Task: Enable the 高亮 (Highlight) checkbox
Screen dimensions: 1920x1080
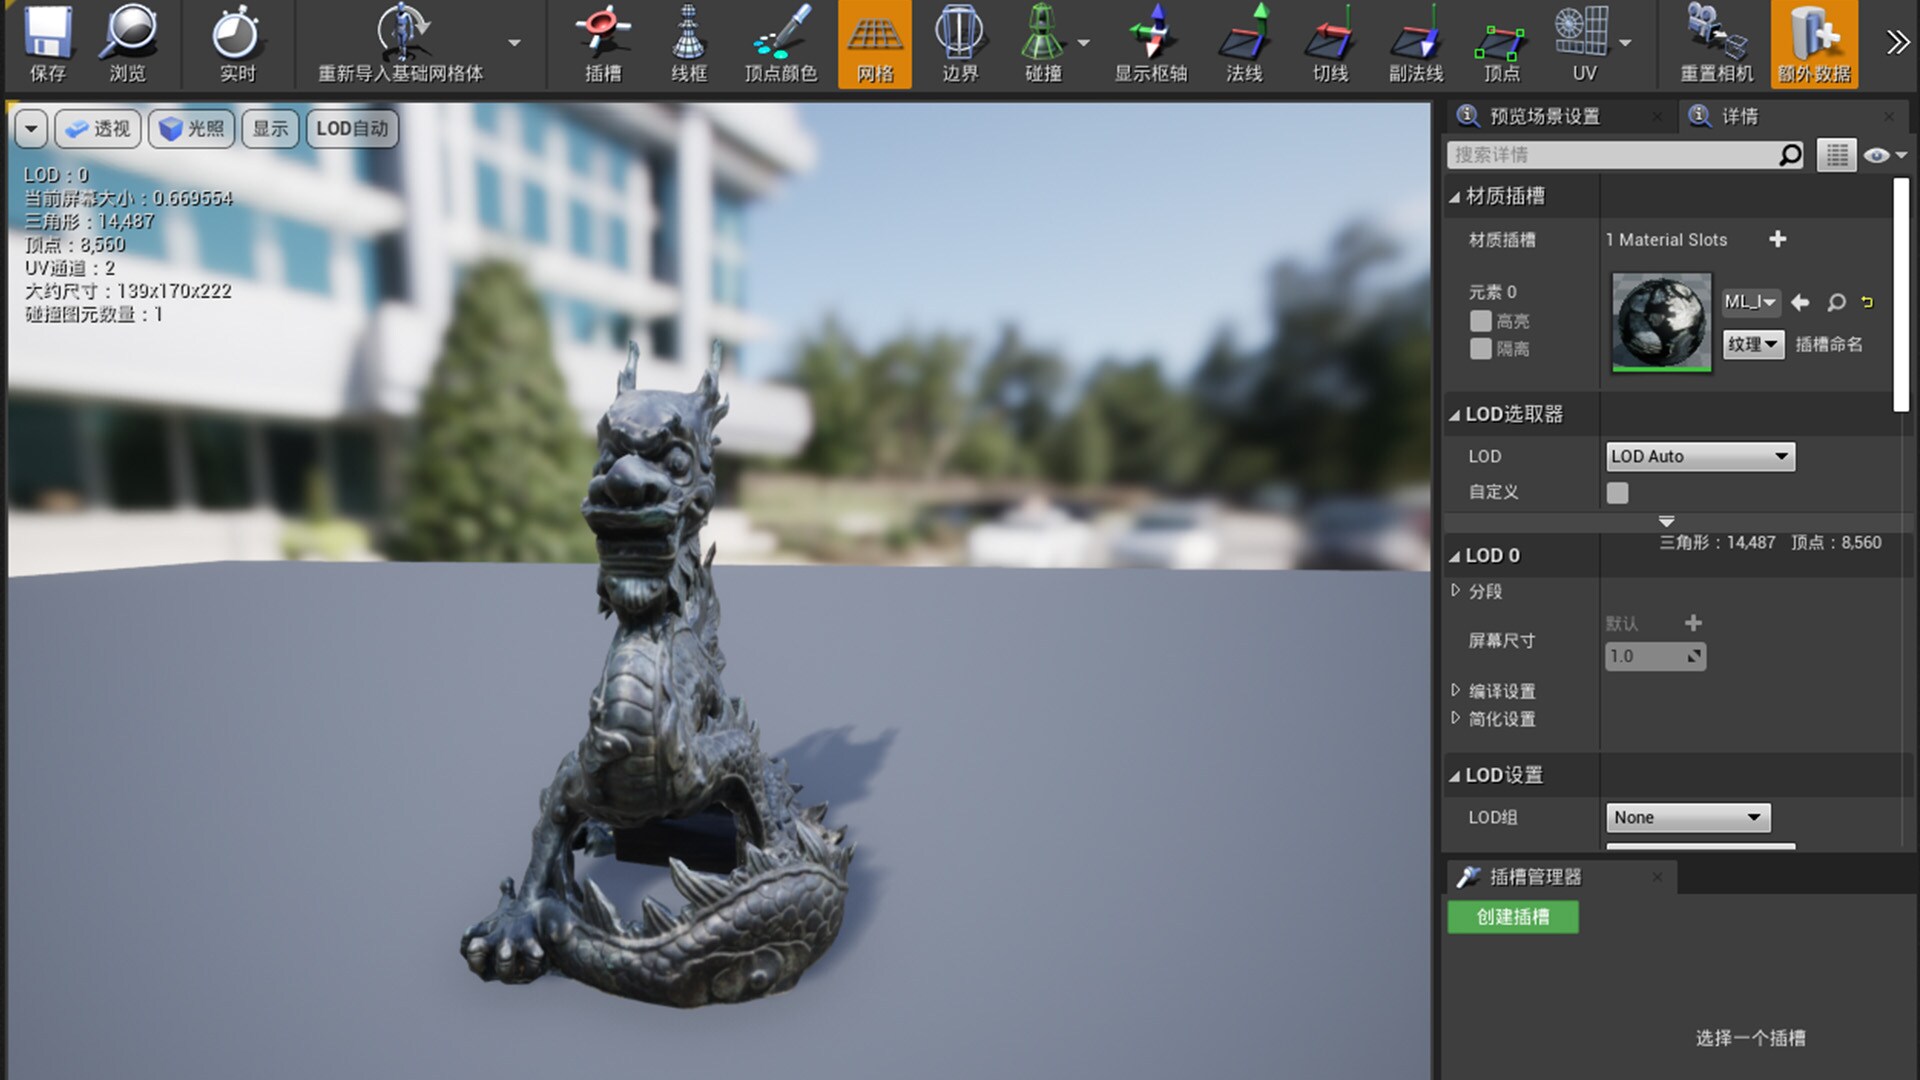Action: [1481, 321]
